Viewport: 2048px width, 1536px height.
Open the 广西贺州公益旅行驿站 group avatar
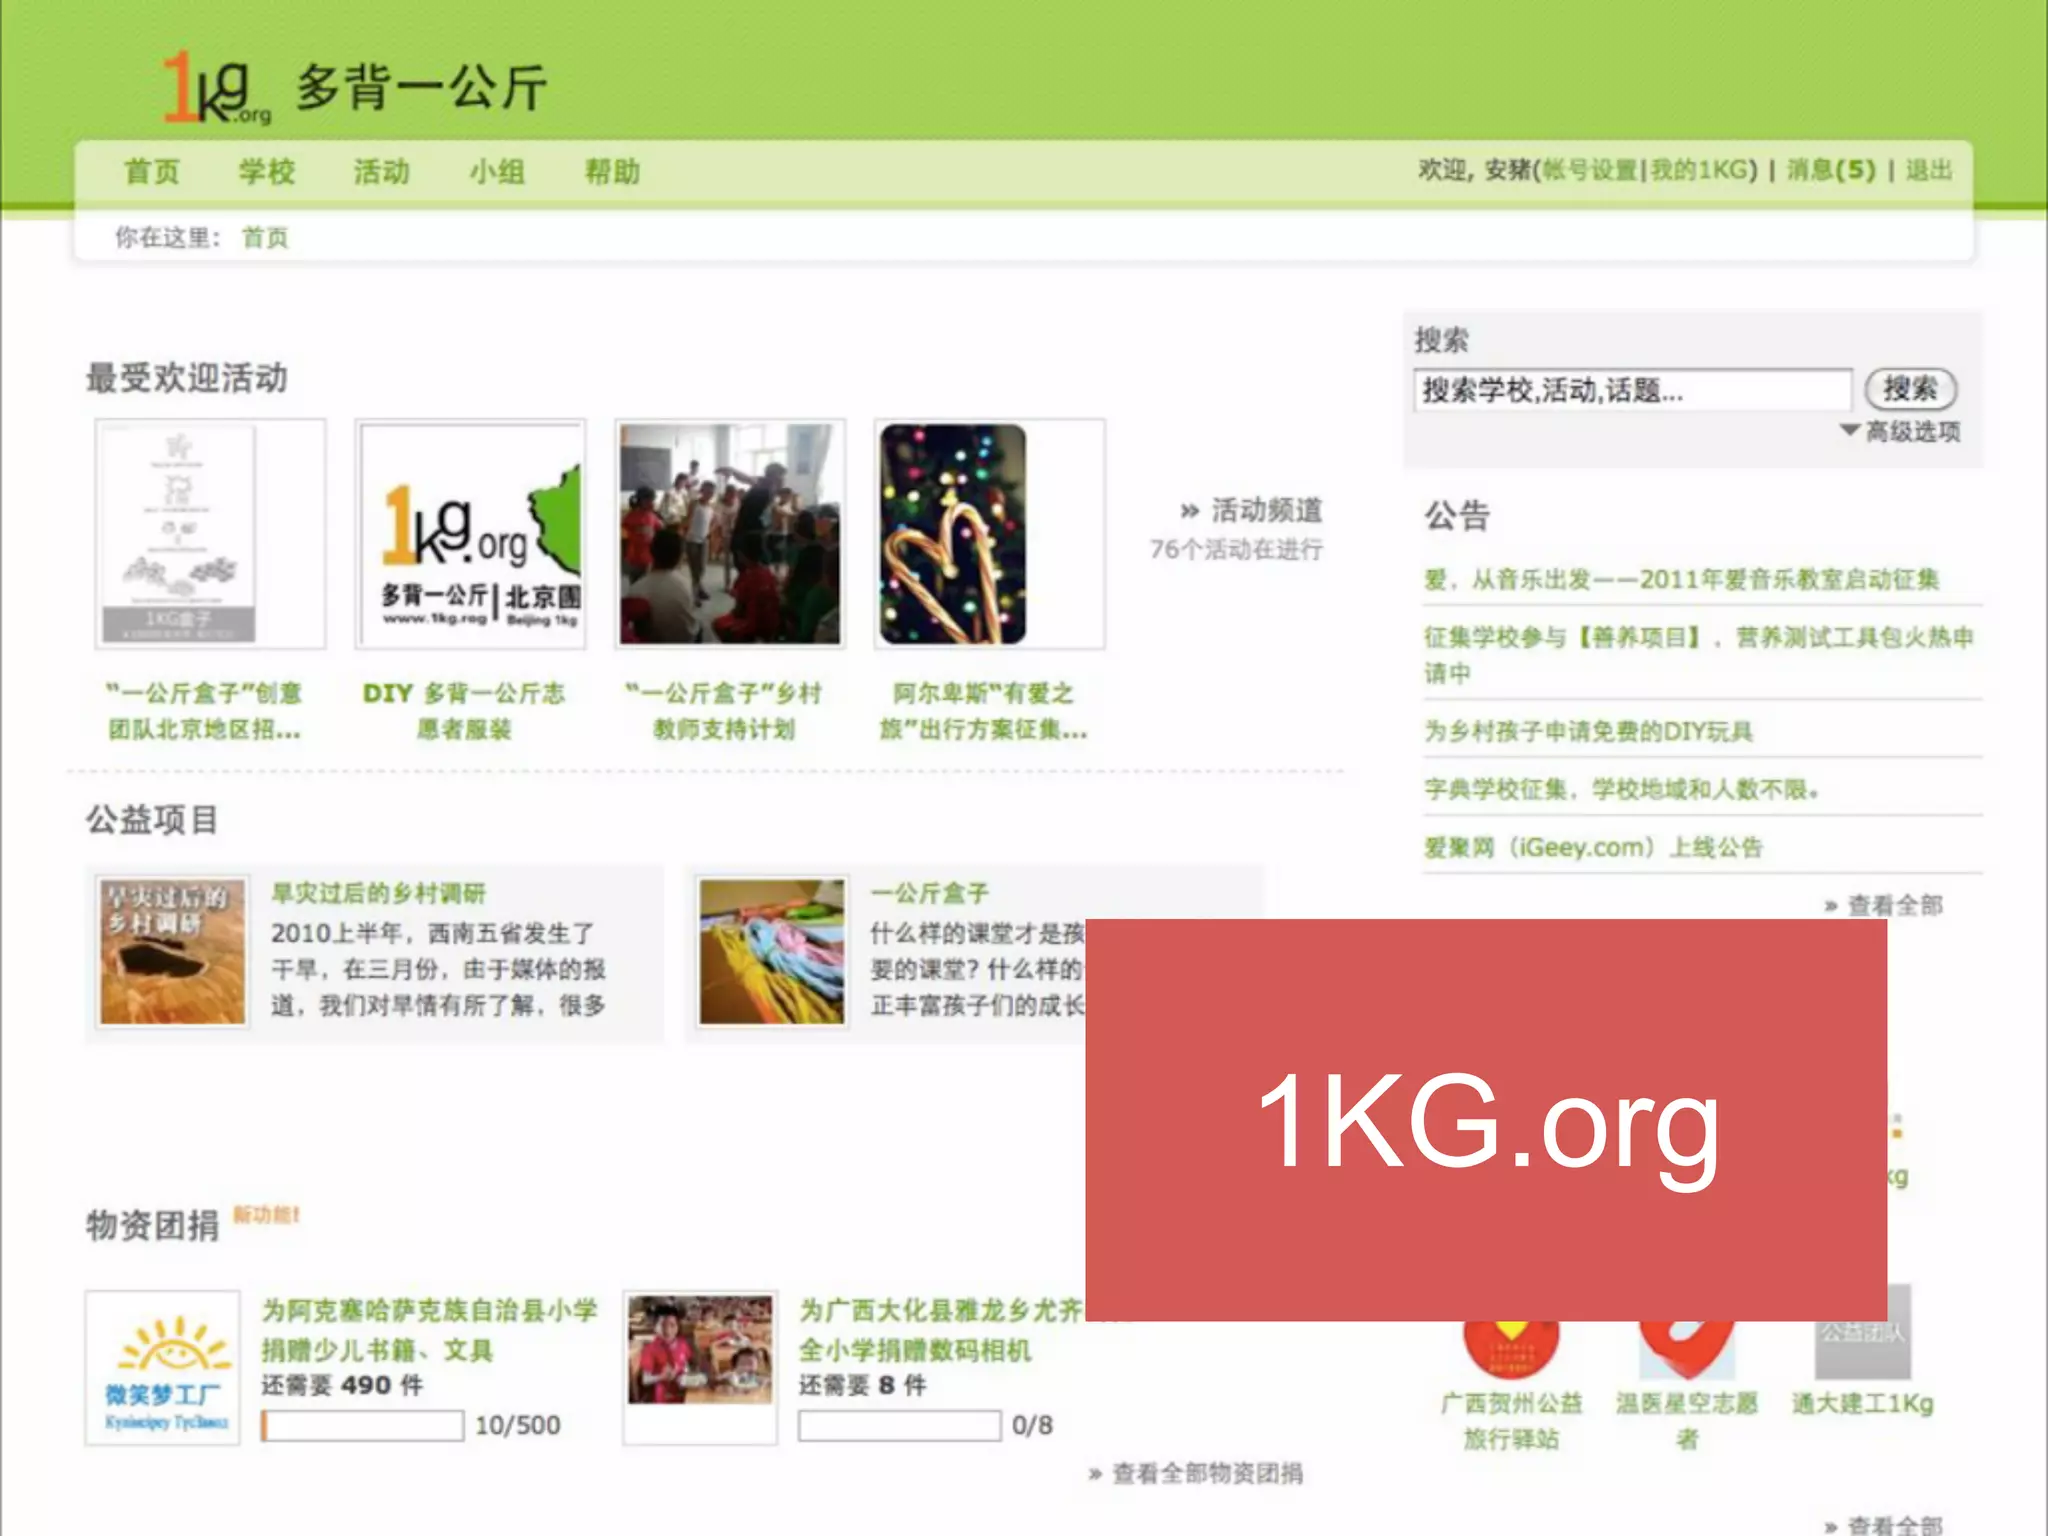click(1512, 1350)
